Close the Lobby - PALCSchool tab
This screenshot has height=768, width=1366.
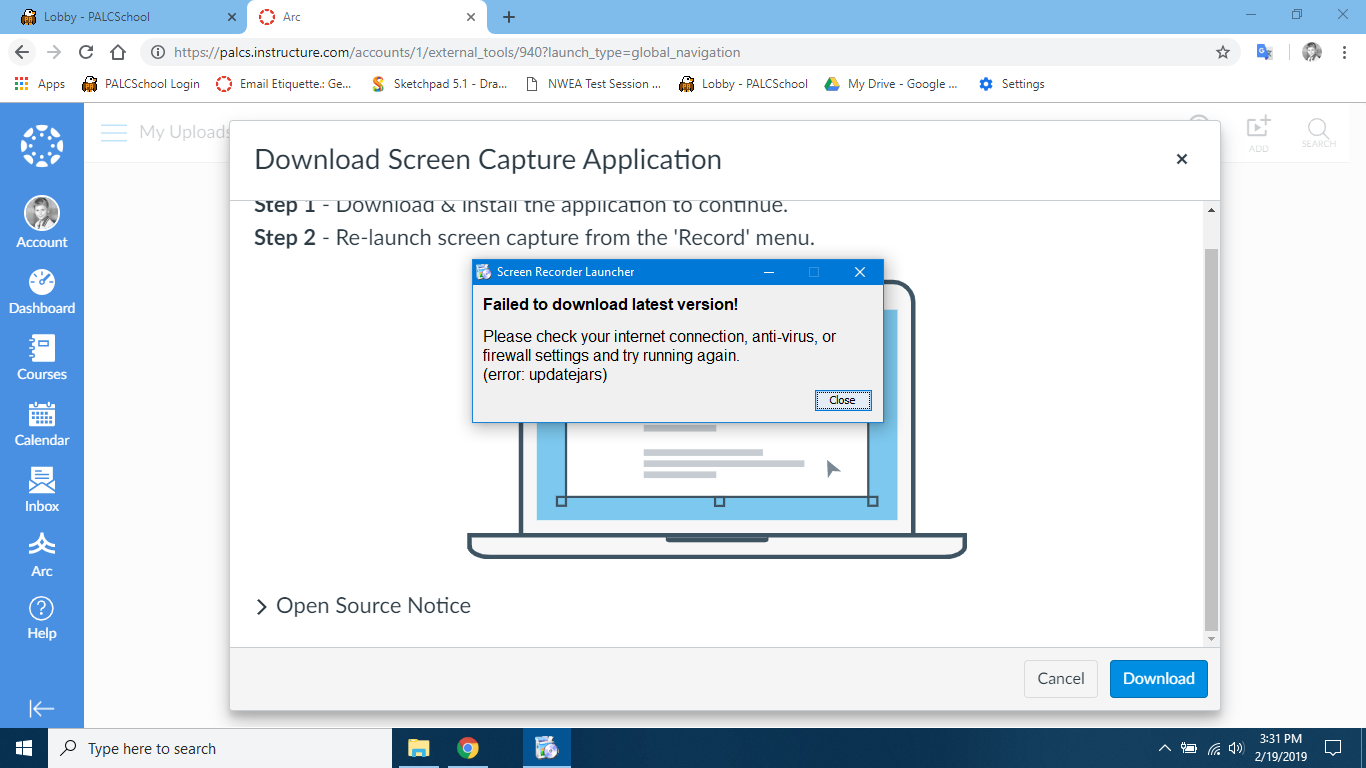pos(232,17)
